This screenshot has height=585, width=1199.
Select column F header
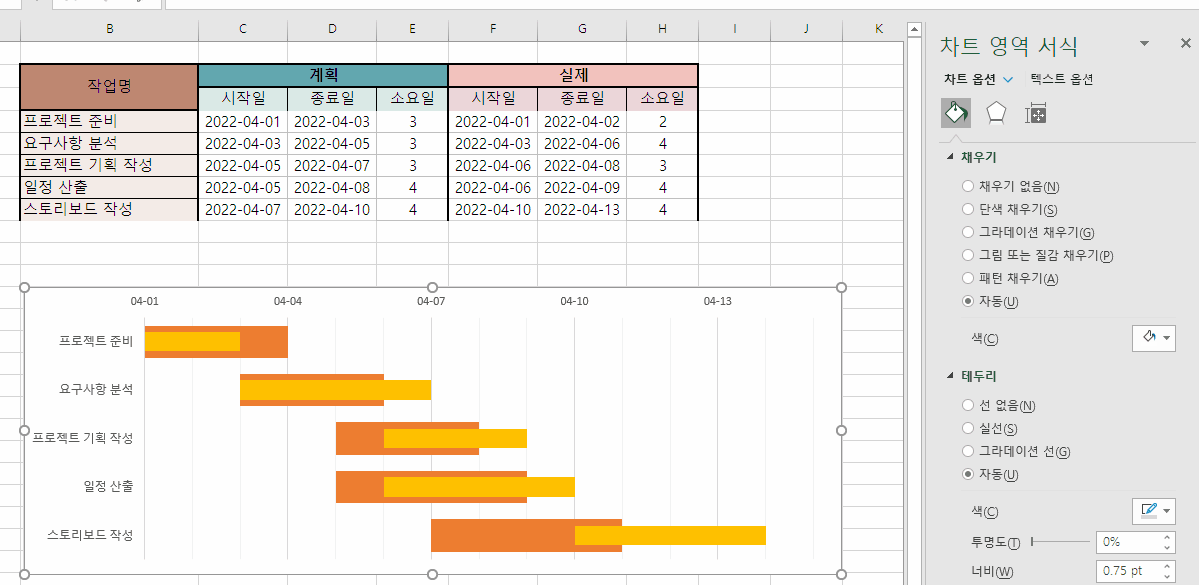(x=493, y=29)
